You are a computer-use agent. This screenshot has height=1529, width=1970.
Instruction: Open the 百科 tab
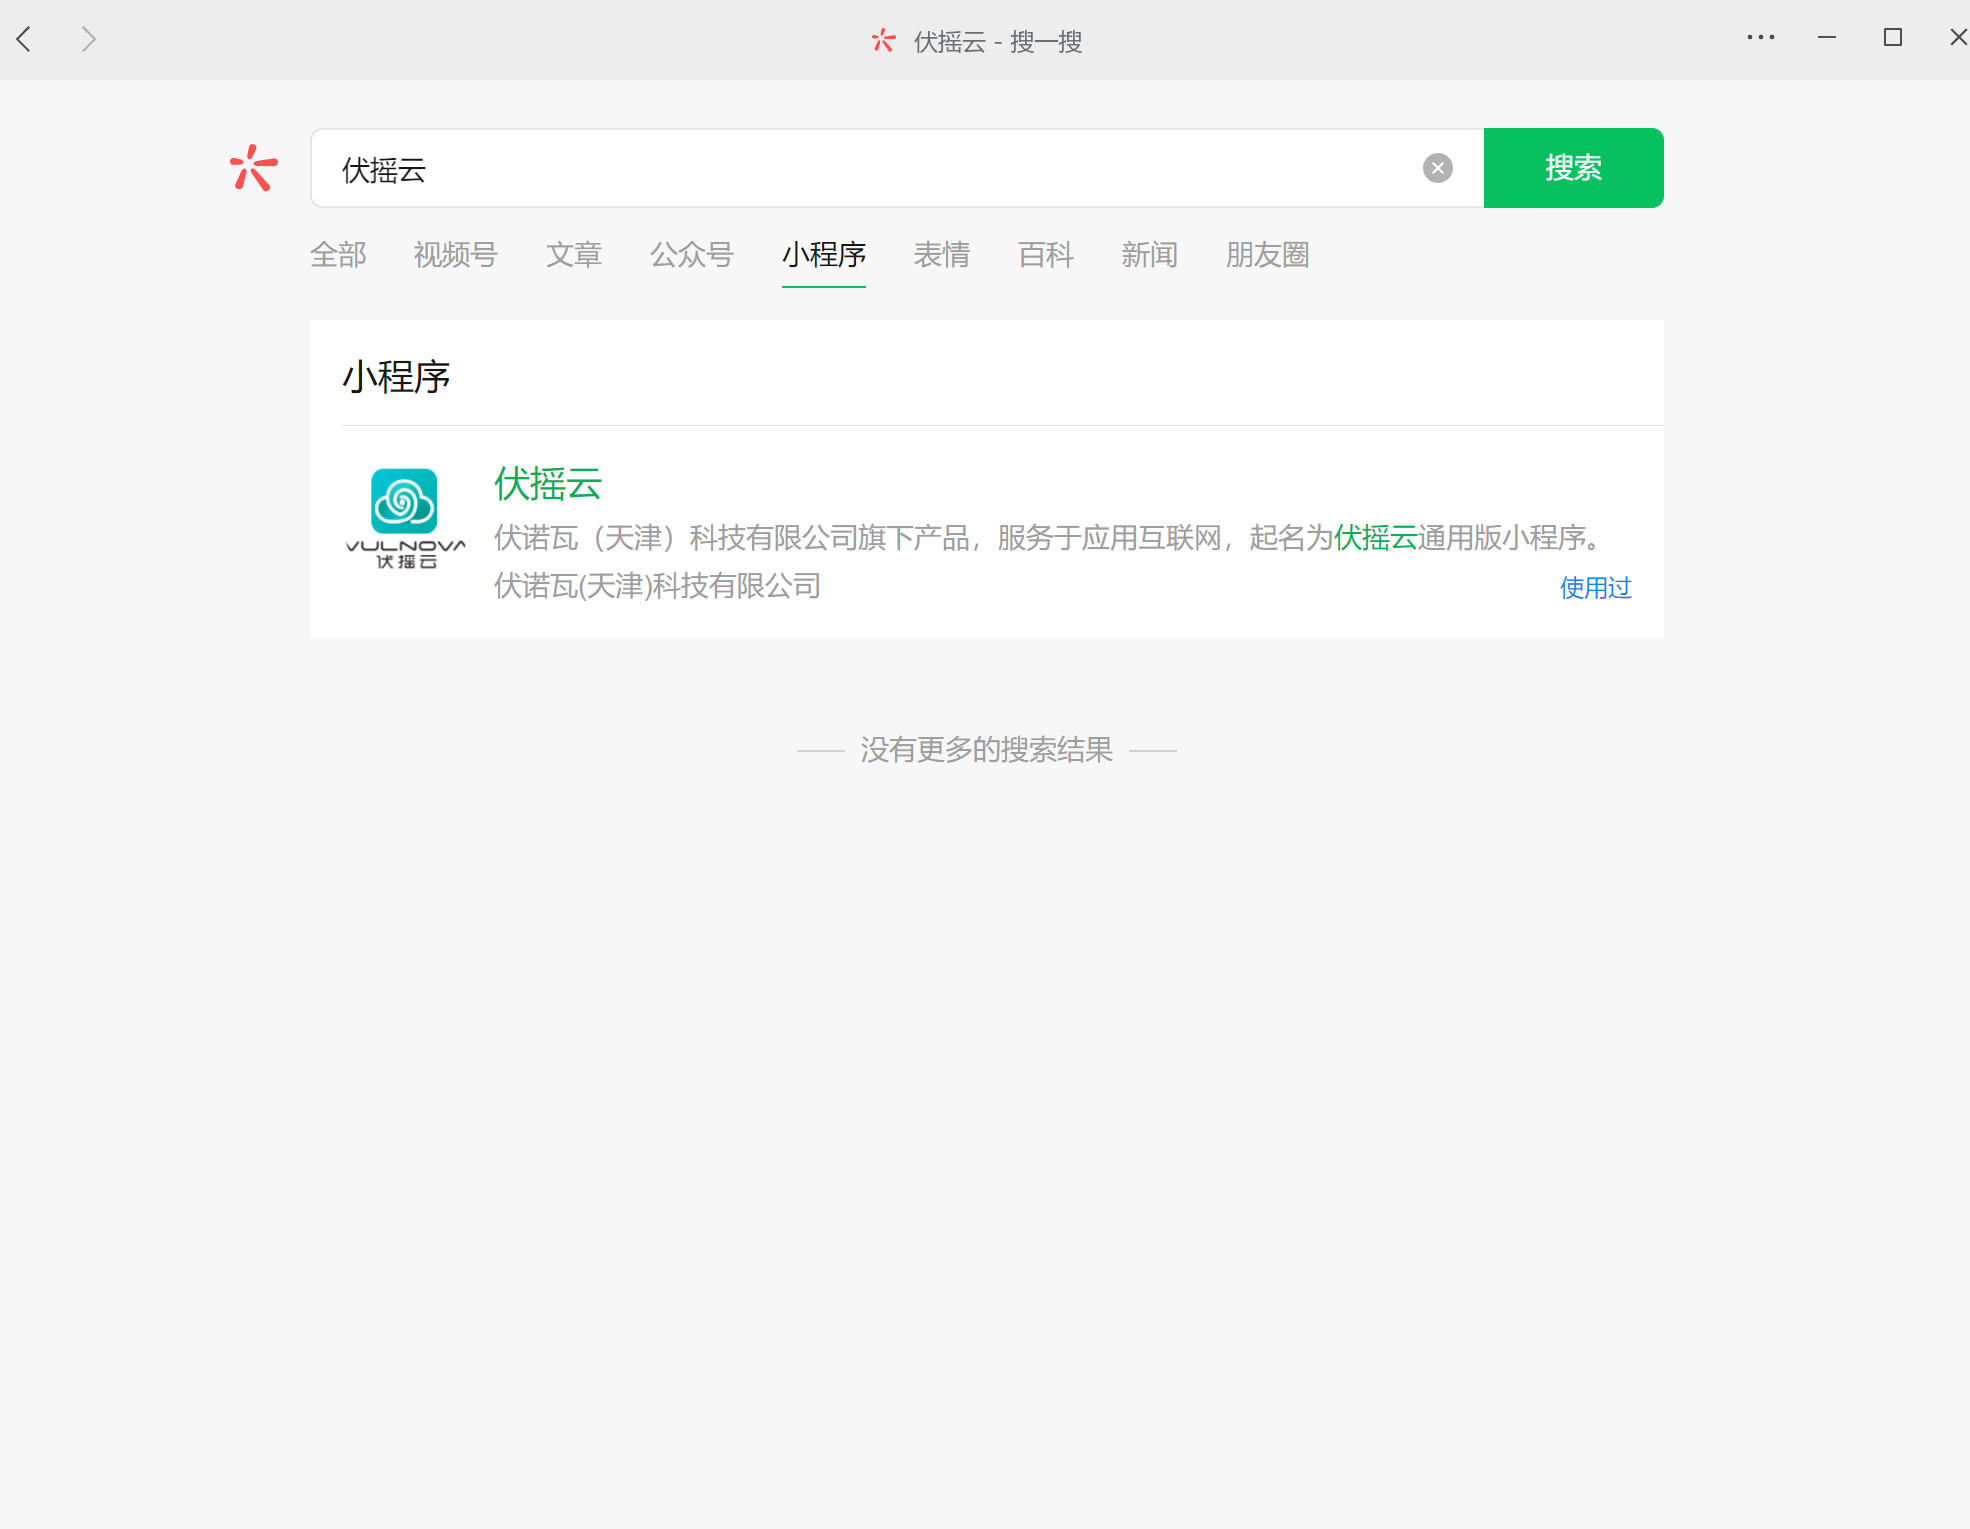coord(1045,255)
